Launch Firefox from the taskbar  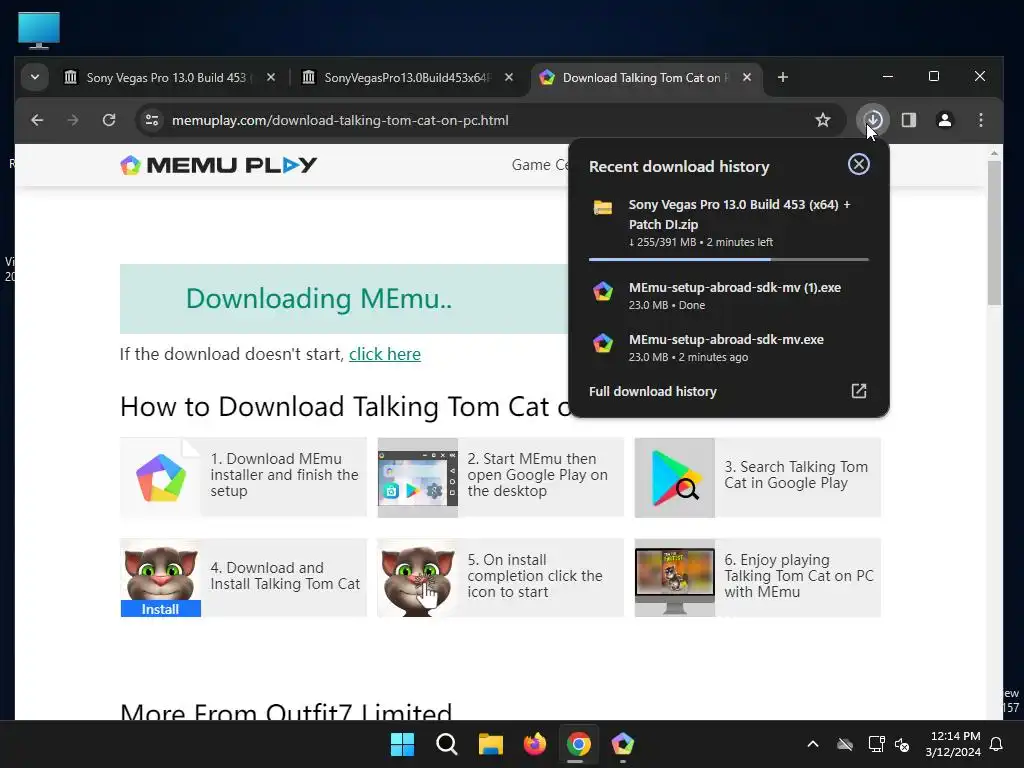pyautogui.click(x=535, y=744)
